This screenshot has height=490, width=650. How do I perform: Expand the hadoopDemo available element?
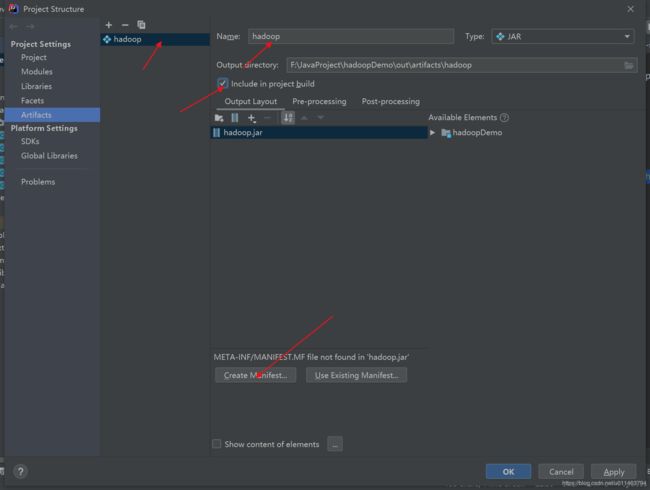coord(432,133)
